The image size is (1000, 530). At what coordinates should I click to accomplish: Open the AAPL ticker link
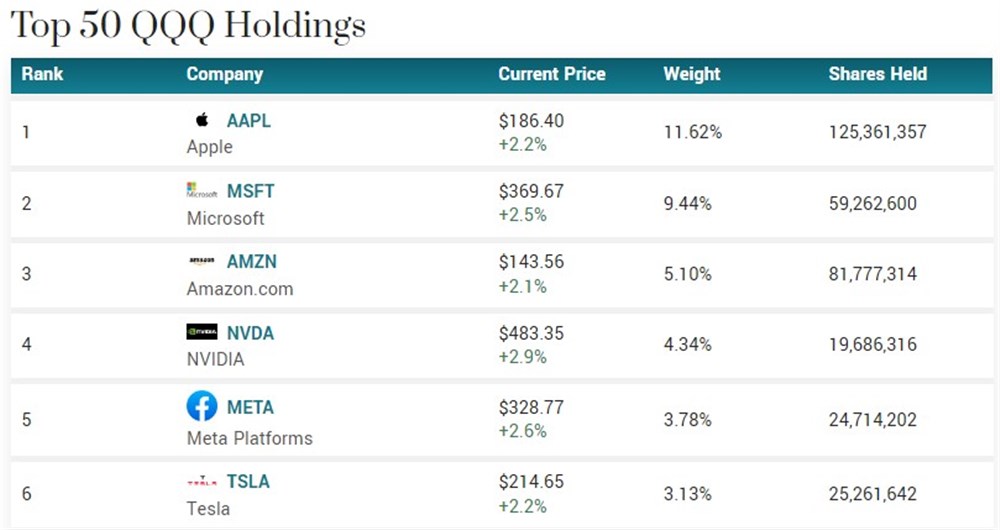249,120
